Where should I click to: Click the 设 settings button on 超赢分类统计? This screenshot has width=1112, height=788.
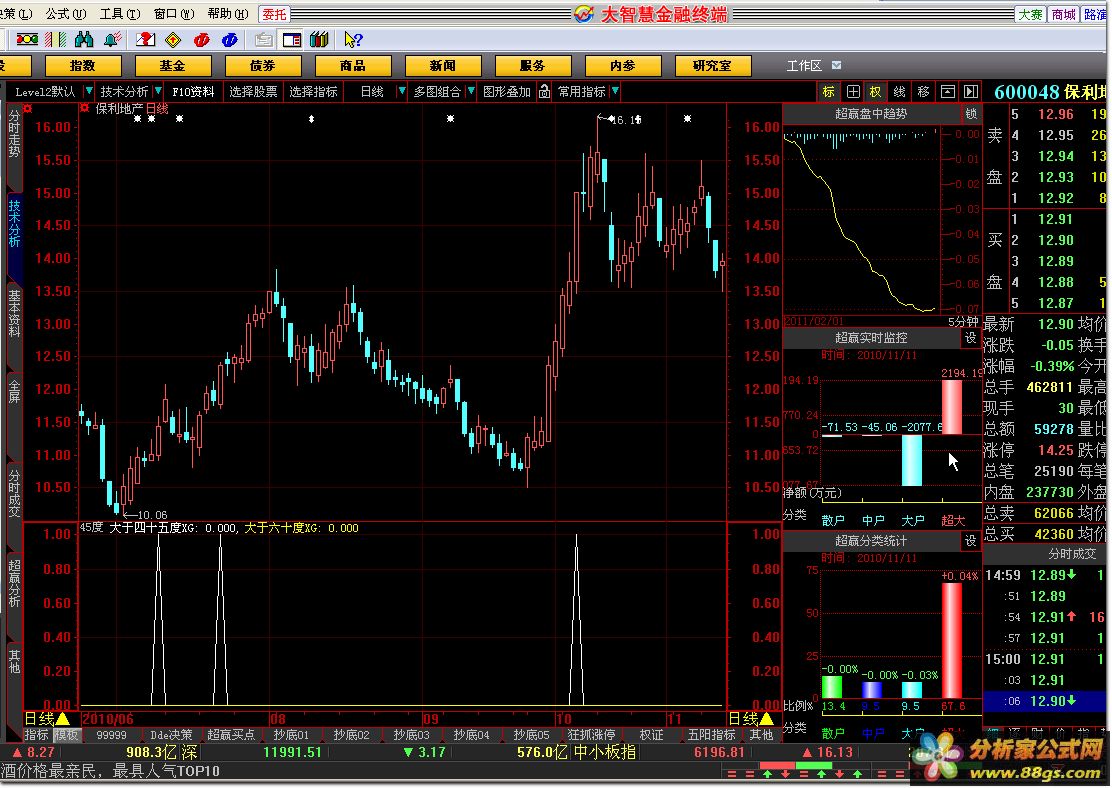coord(971,541)
